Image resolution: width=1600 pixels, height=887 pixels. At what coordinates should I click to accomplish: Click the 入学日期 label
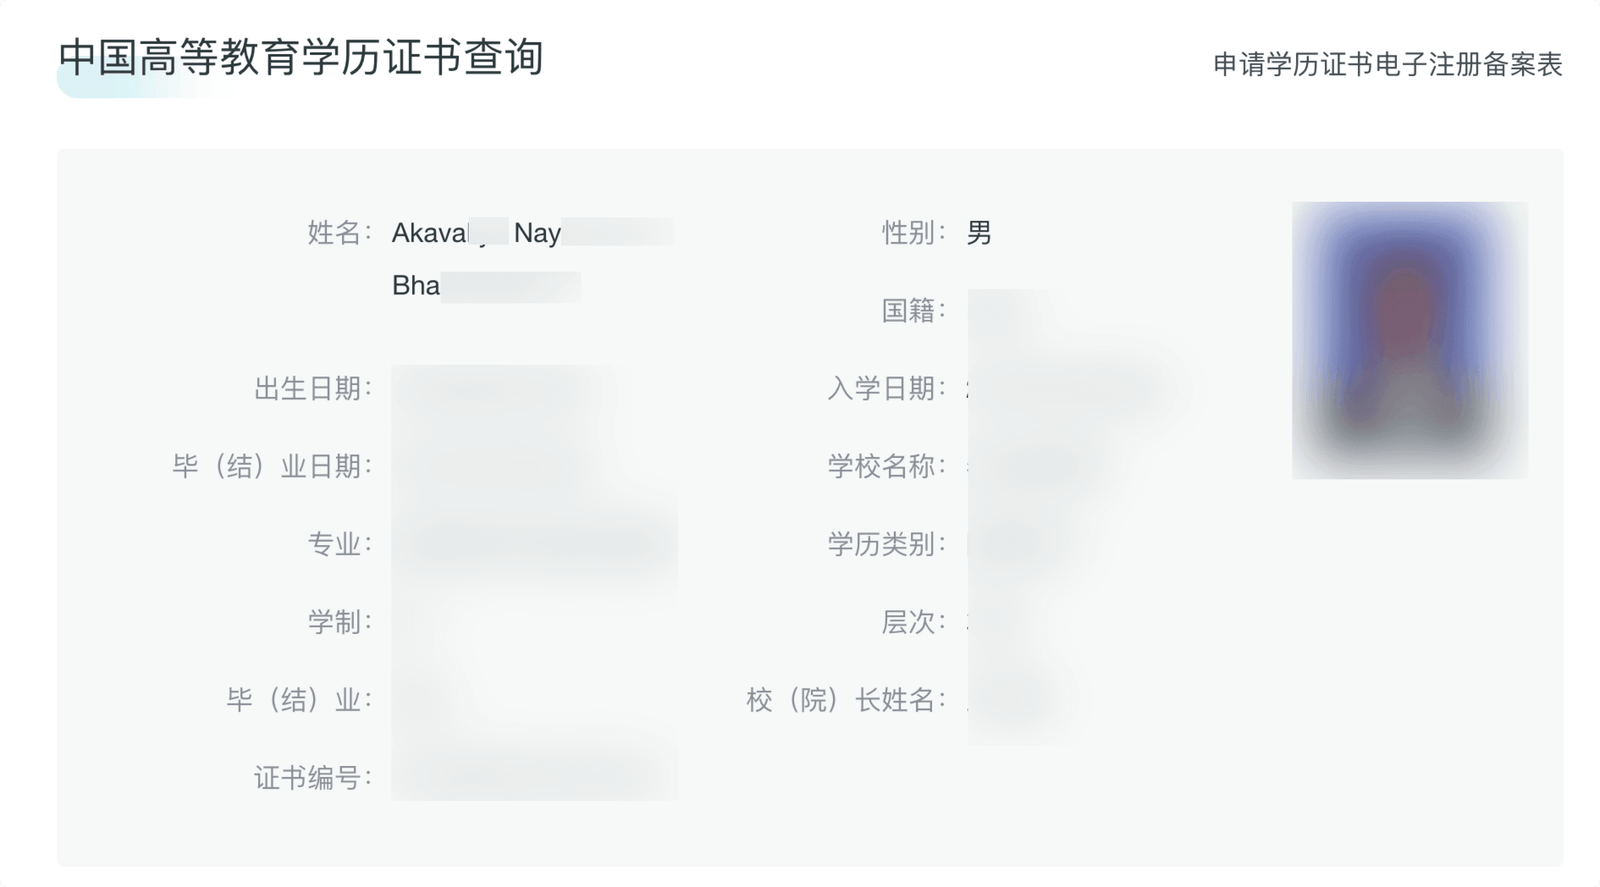[887, 389]
